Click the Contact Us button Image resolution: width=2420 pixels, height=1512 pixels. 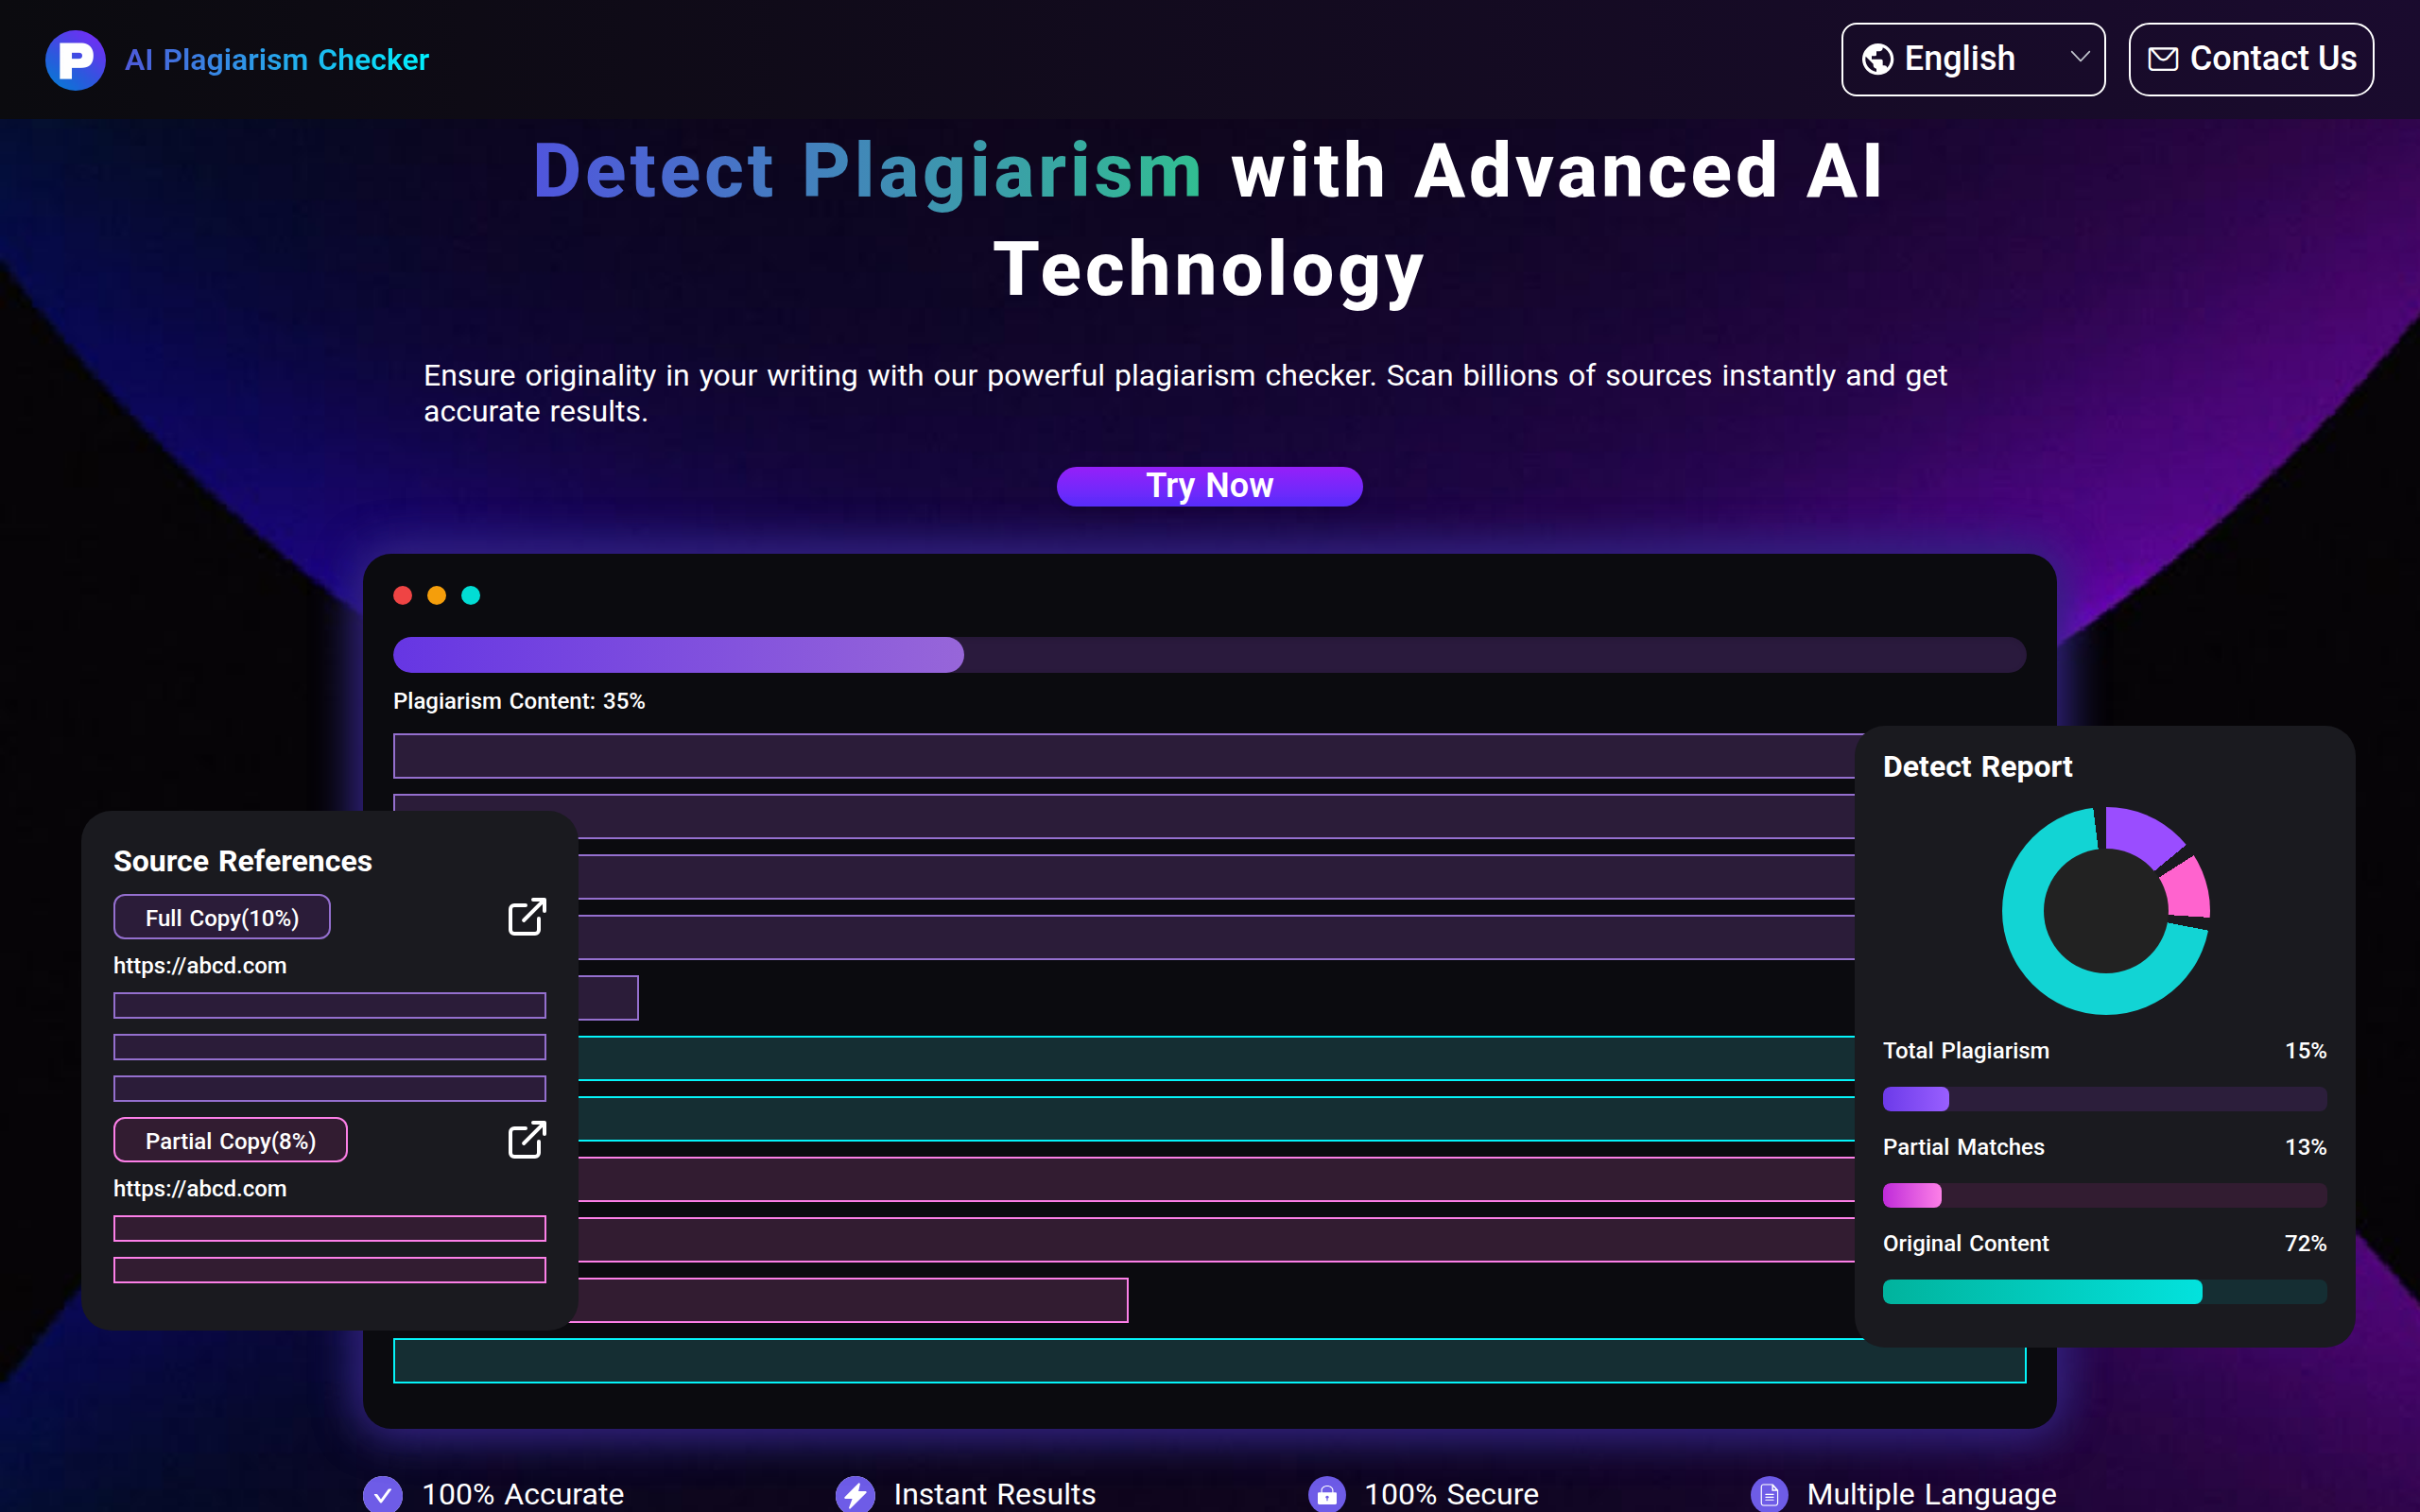pyautogui.click(x=2250, y=58)
